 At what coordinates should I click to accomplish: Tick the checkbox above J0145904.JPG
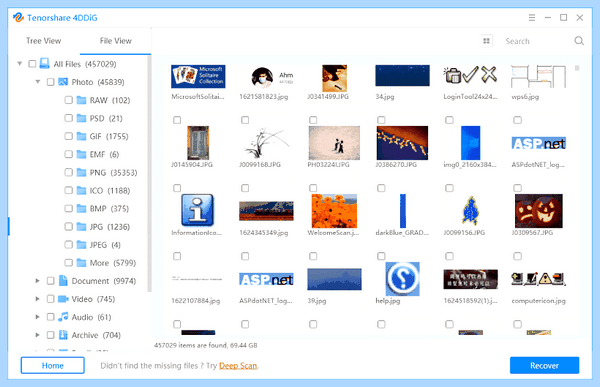[x=177, y=120]
